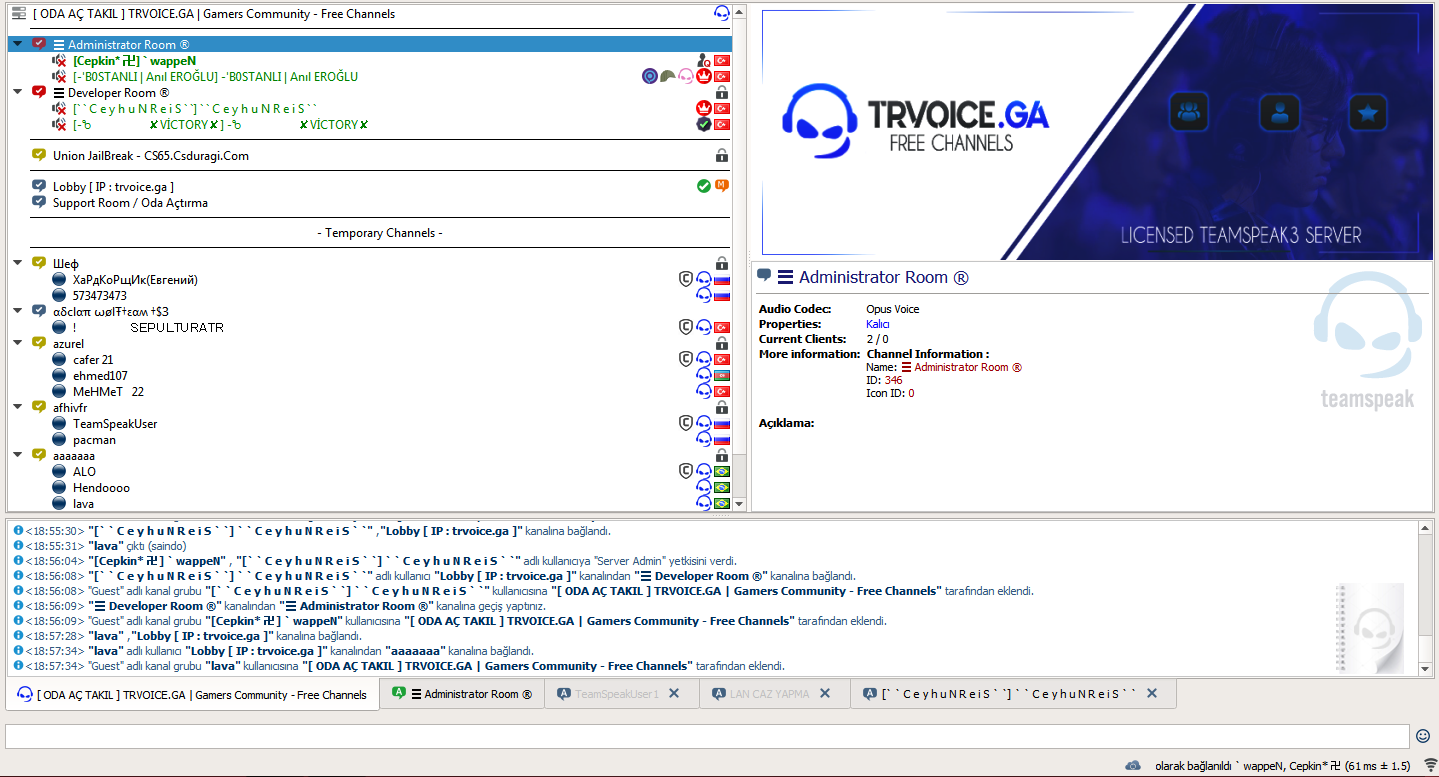Screen dimensions: 1439x777
Task: Click channel tree scrollbar up arrow
Action: point(740,14)
